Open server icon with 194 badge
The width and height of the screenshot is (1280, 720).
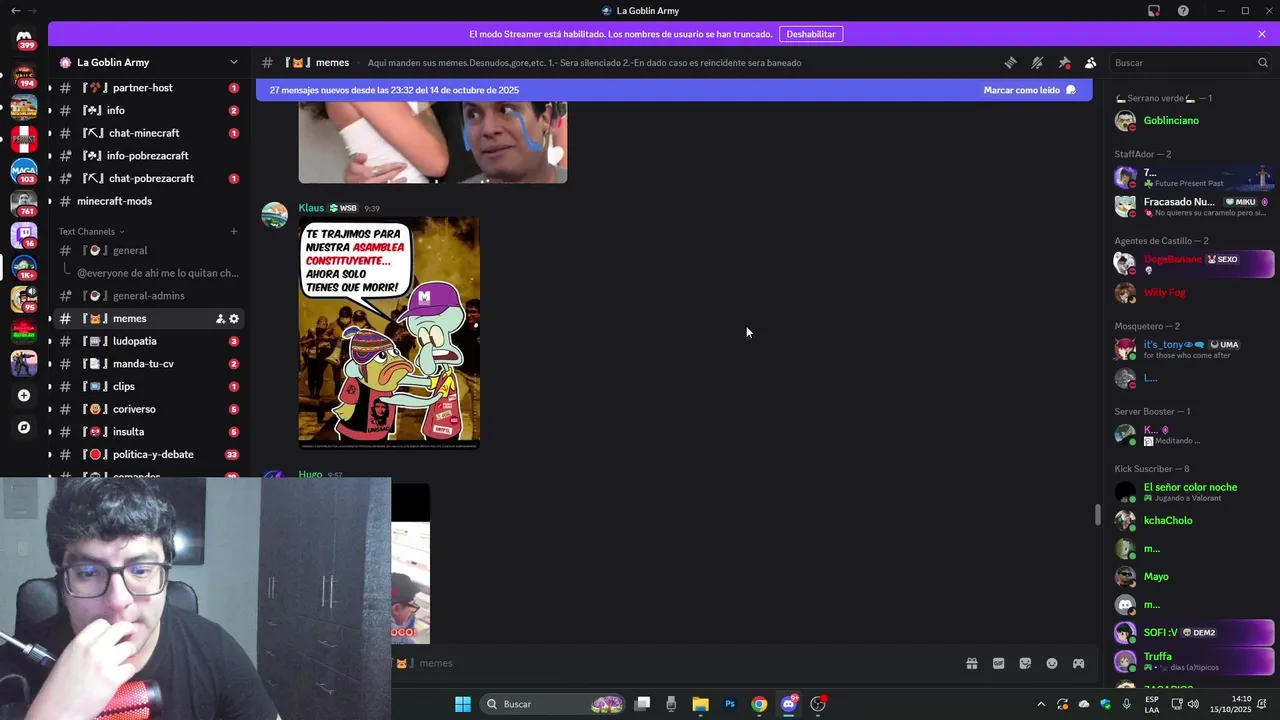24,75
